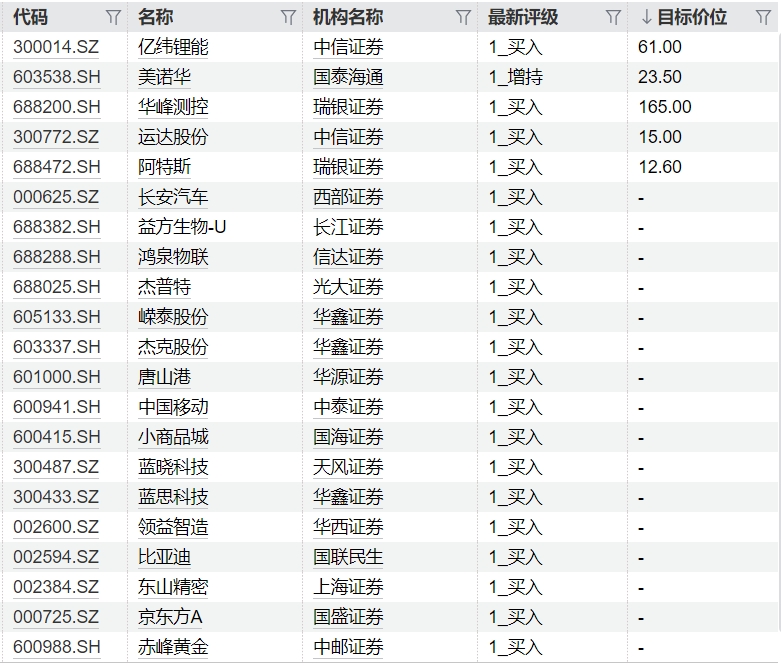The width and height of the screenshot is (781, 666).
Task: Open stock code 688382.SH
Action: tap(57, 227)
